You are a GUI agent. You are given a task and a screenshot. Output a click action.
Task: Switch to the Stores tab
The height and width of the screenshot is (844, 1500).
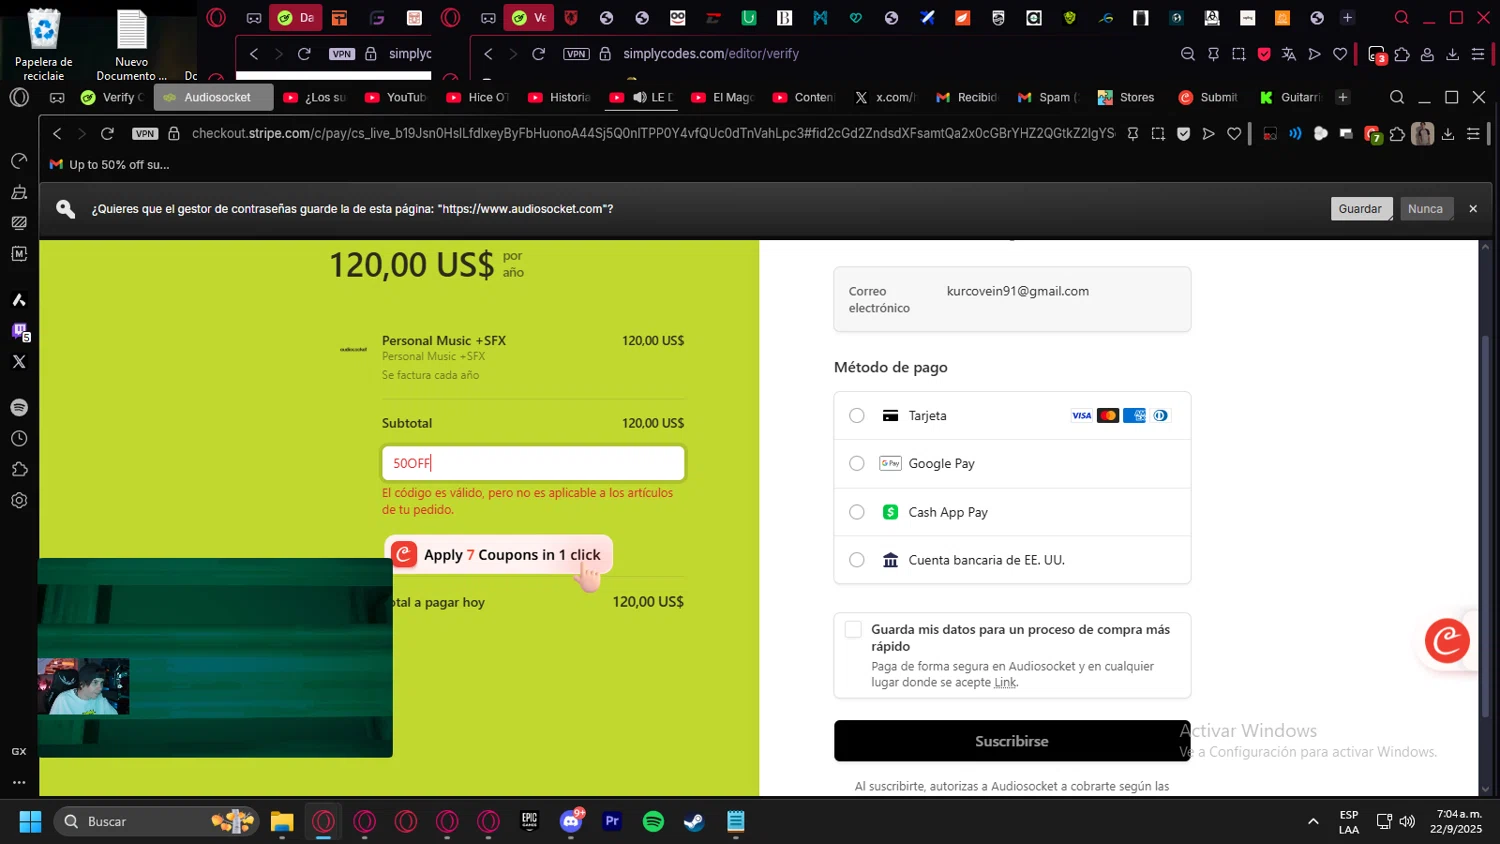[1127, 97]
